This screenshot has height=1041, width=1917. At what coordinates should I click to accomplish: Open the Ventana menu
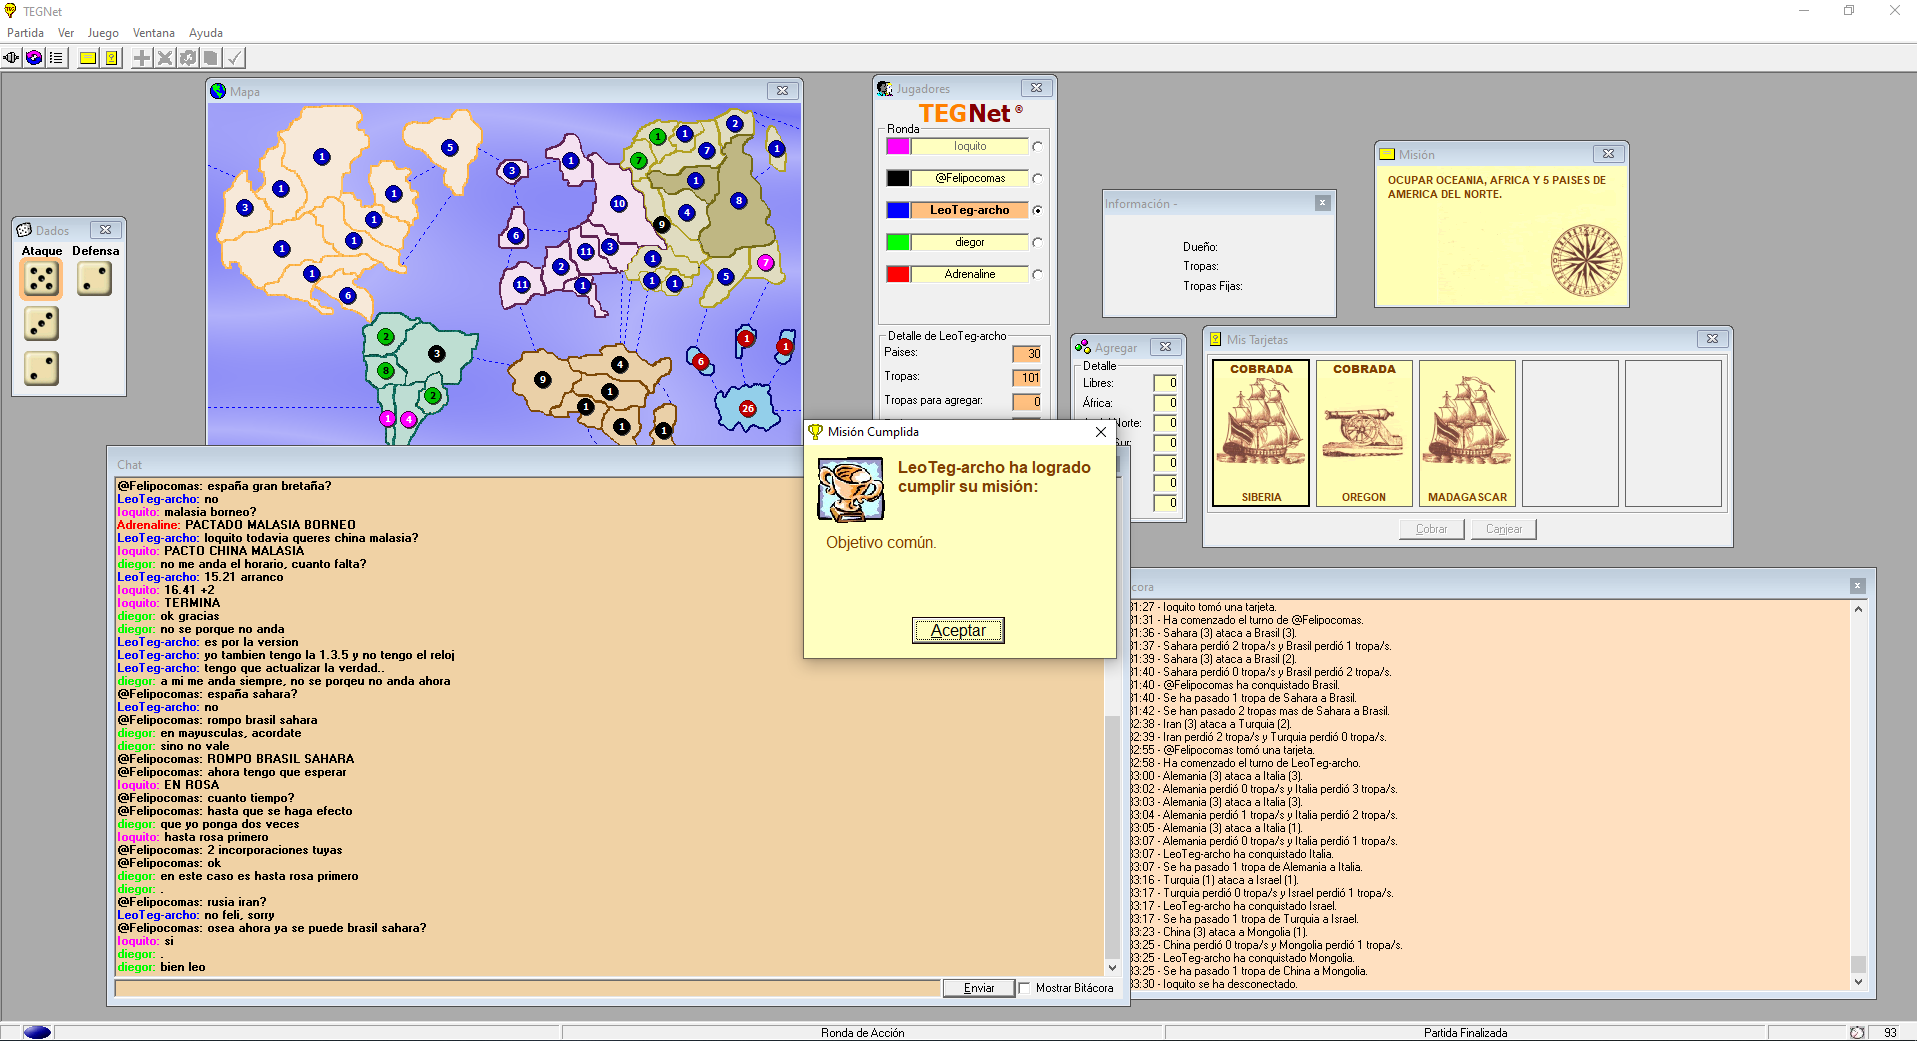point(153,33)
